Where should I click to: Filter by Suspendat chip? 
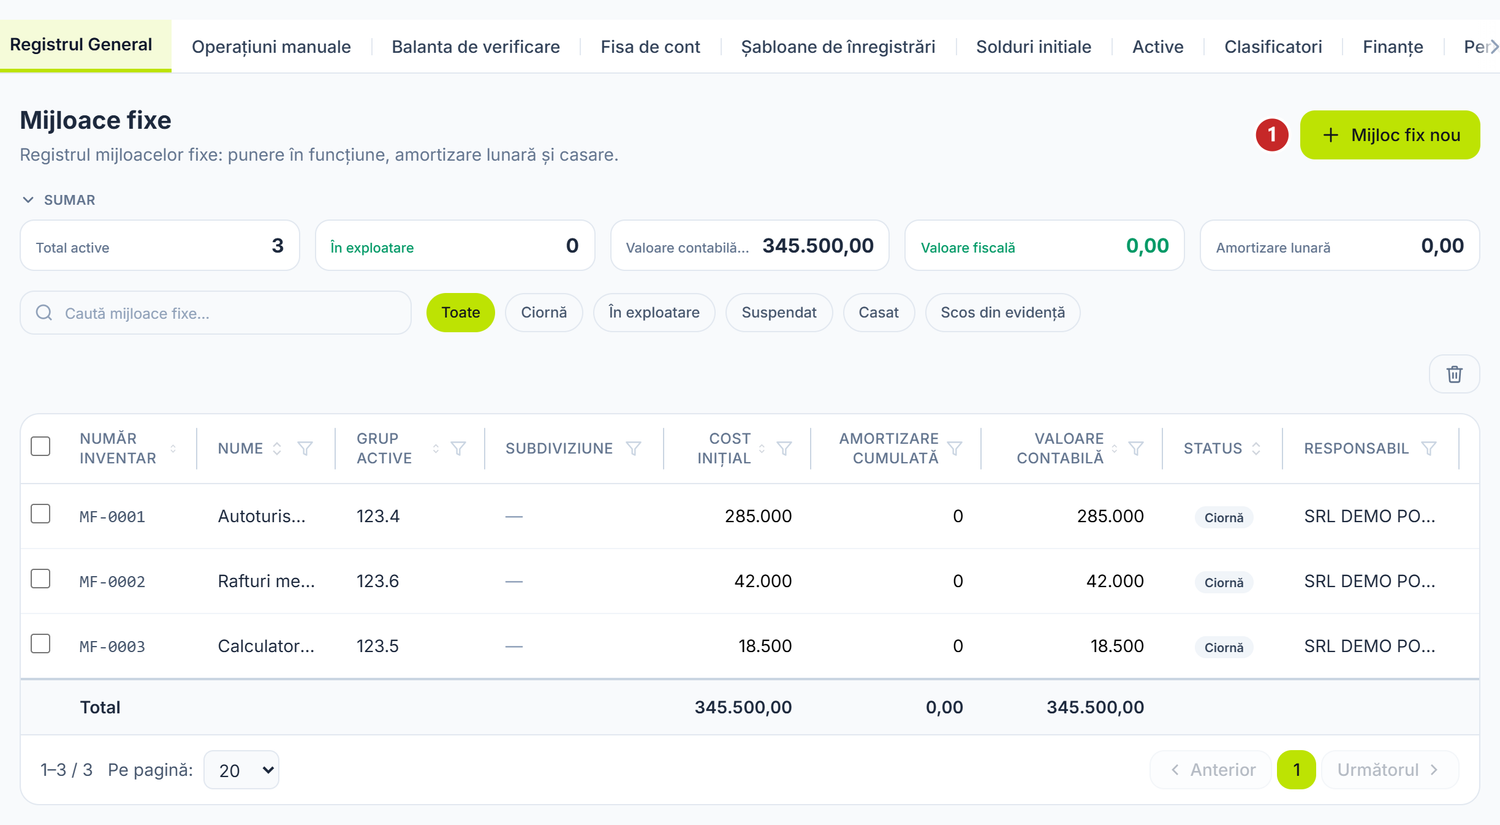pyautogui.click(x=779, y=313)
